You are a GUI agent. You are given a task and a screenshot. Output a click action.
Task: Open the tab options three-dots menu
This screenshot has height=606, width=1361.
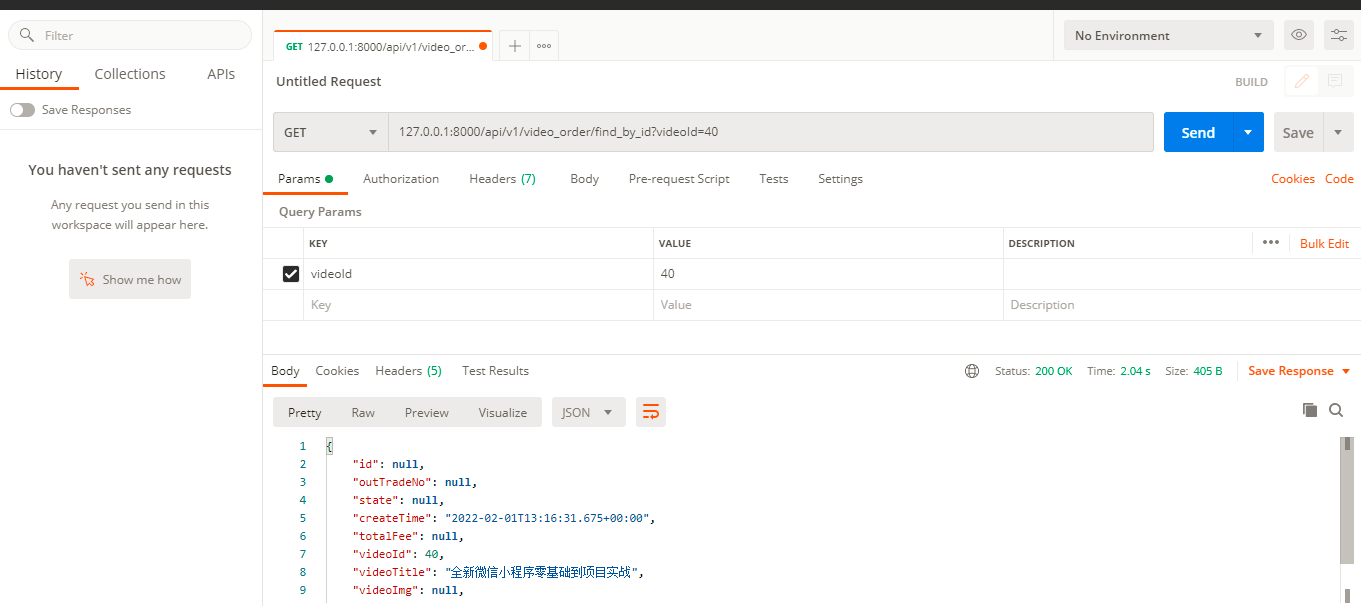(x=544, y=46)
